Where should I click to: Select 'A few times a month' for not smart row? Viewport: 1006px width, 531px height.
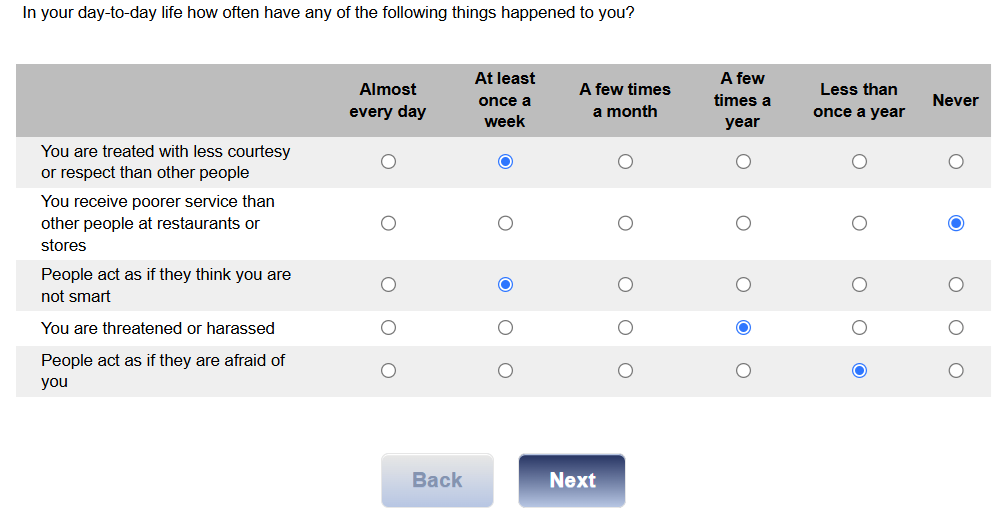[x=626, y=285]
